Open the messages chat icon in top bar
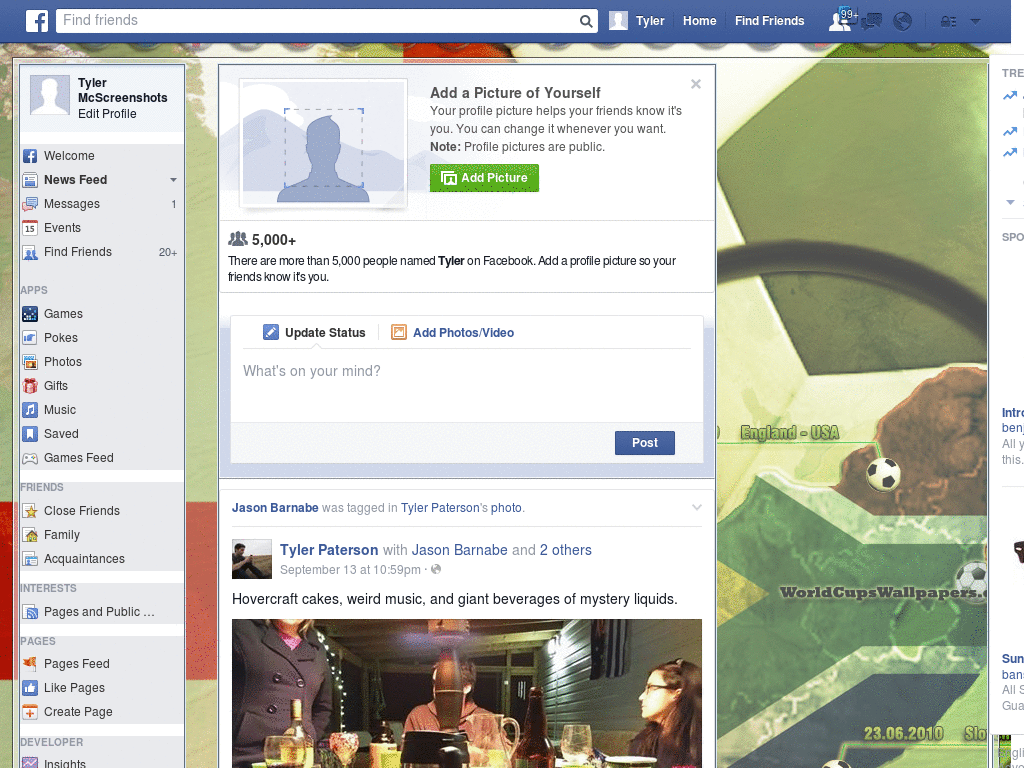The image size is (1024, 768). (871, 21)
